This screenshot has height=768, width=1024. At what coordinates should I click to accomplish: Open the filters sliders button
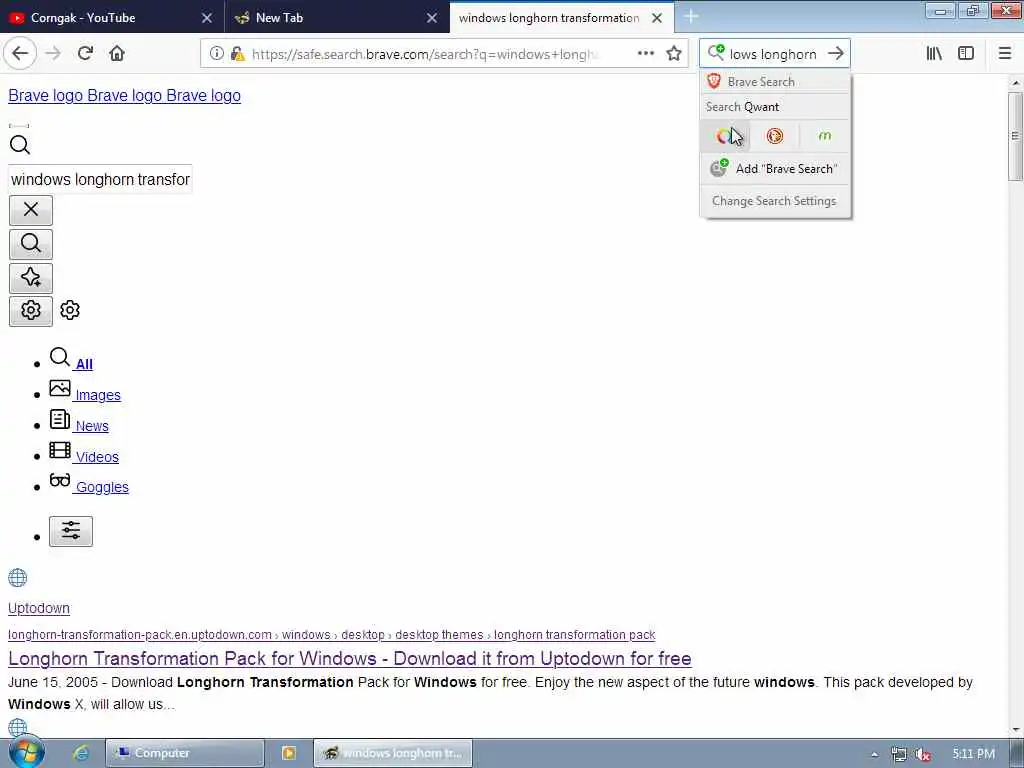tap(71, 530)
